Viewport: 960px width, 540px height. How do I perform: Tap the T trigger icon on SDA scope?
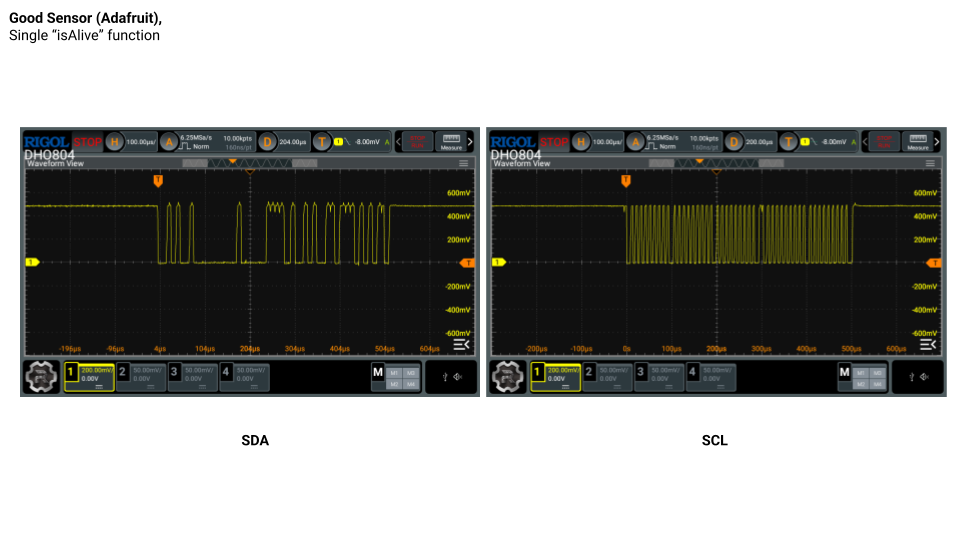click(321, 142)
